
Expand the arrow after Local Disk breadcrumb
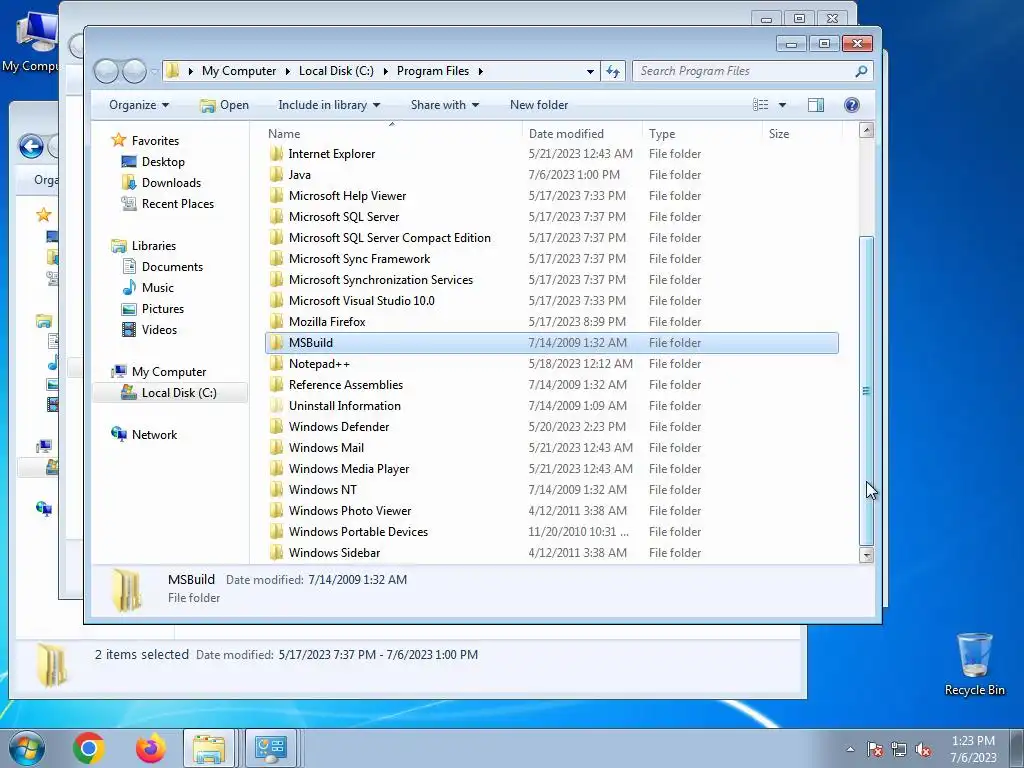coord(385,71)
